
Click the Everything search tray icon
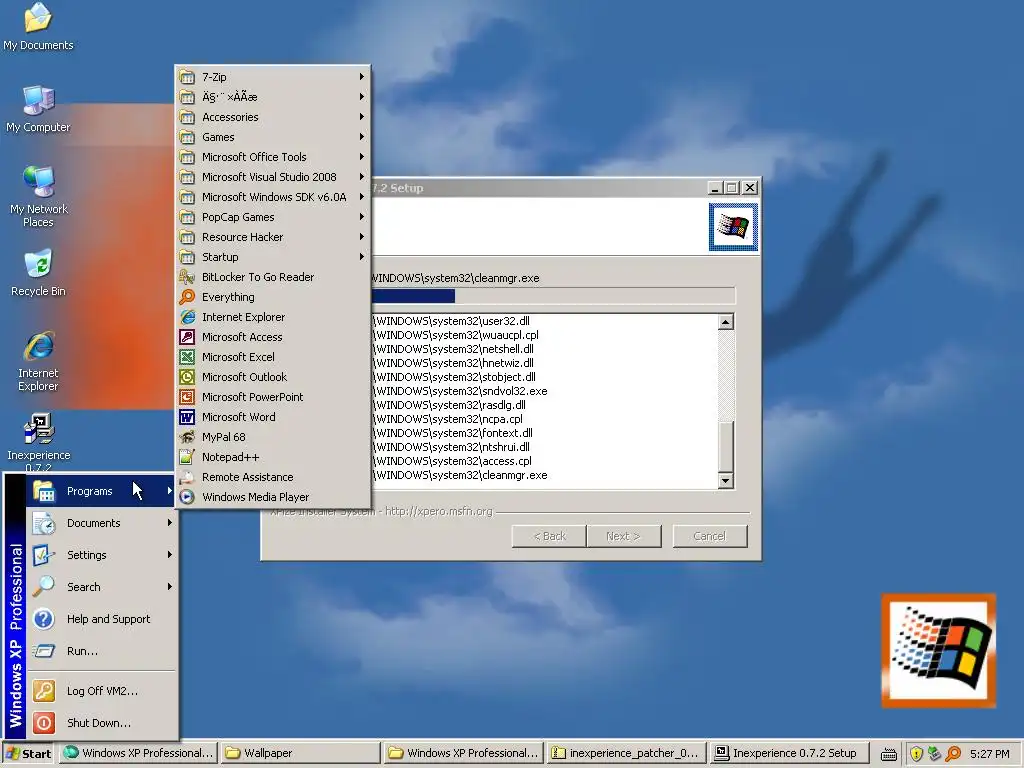(953, 754)
